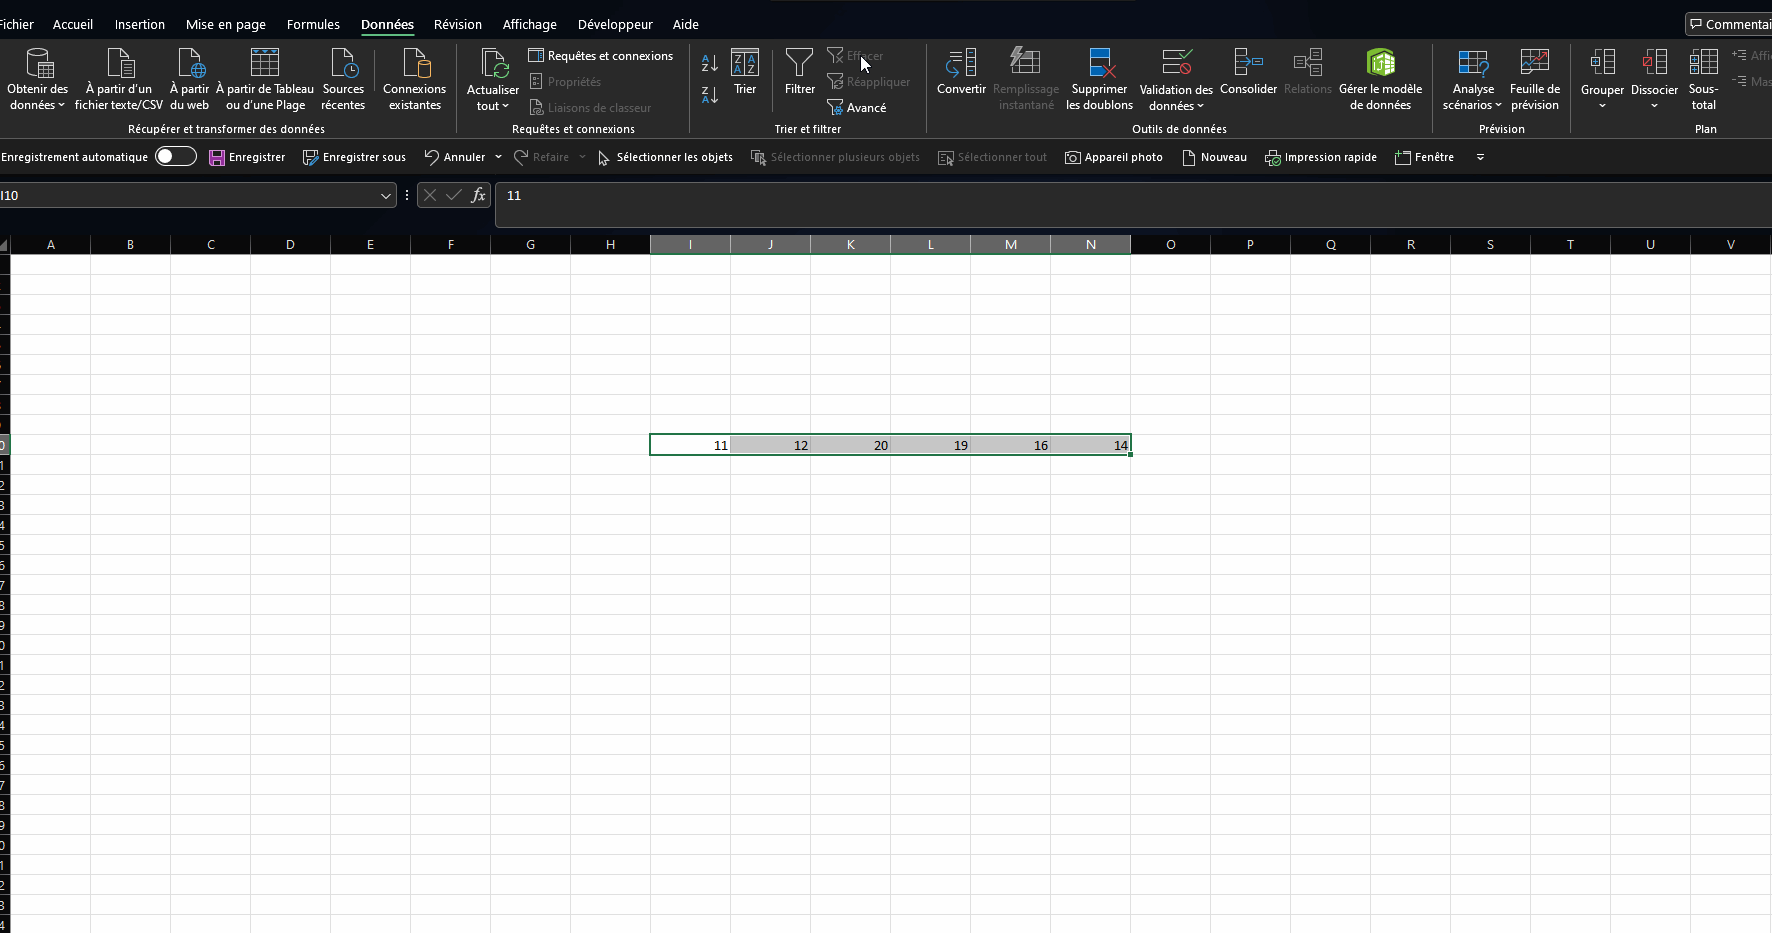This screenshot has width=1772, height=933.
Task: Open the Name Box dropdown arrow
Action: 386,196
